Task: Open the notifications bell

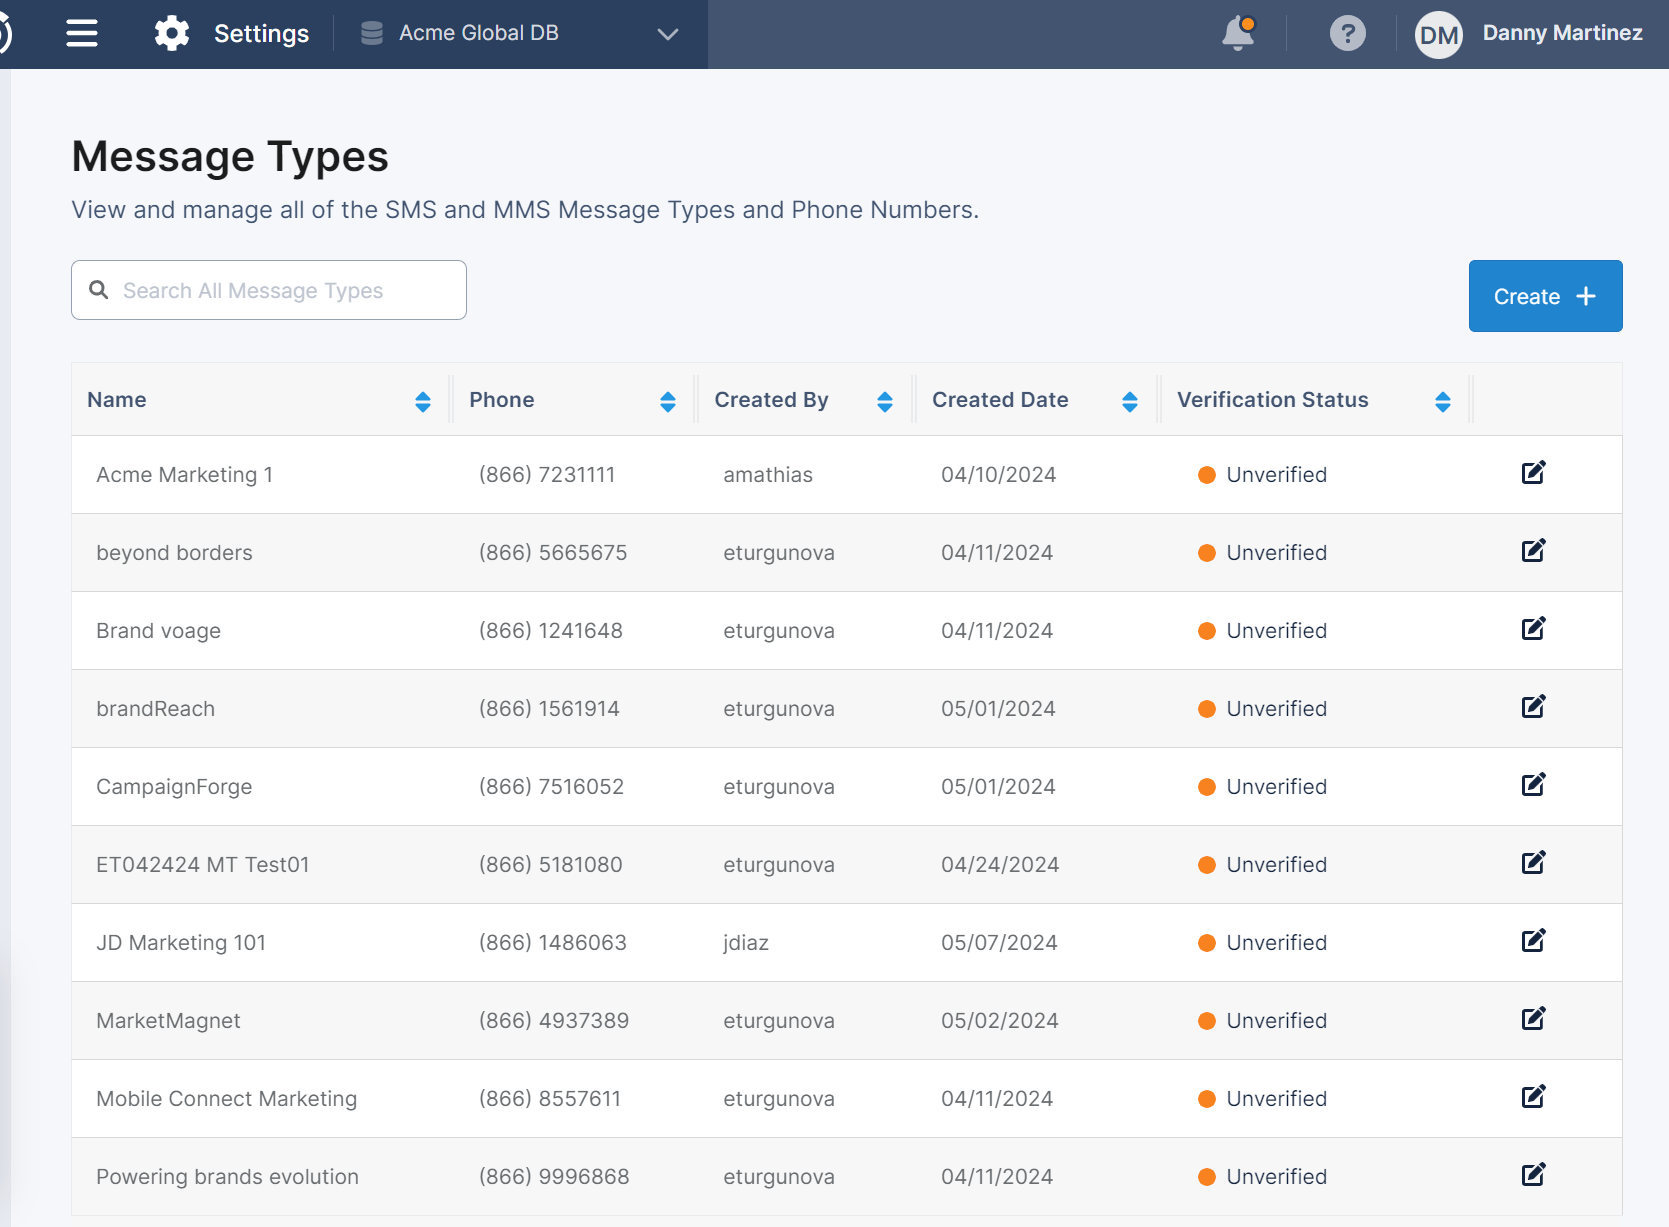Action: pyautogui.click(x=1238, y=33)
